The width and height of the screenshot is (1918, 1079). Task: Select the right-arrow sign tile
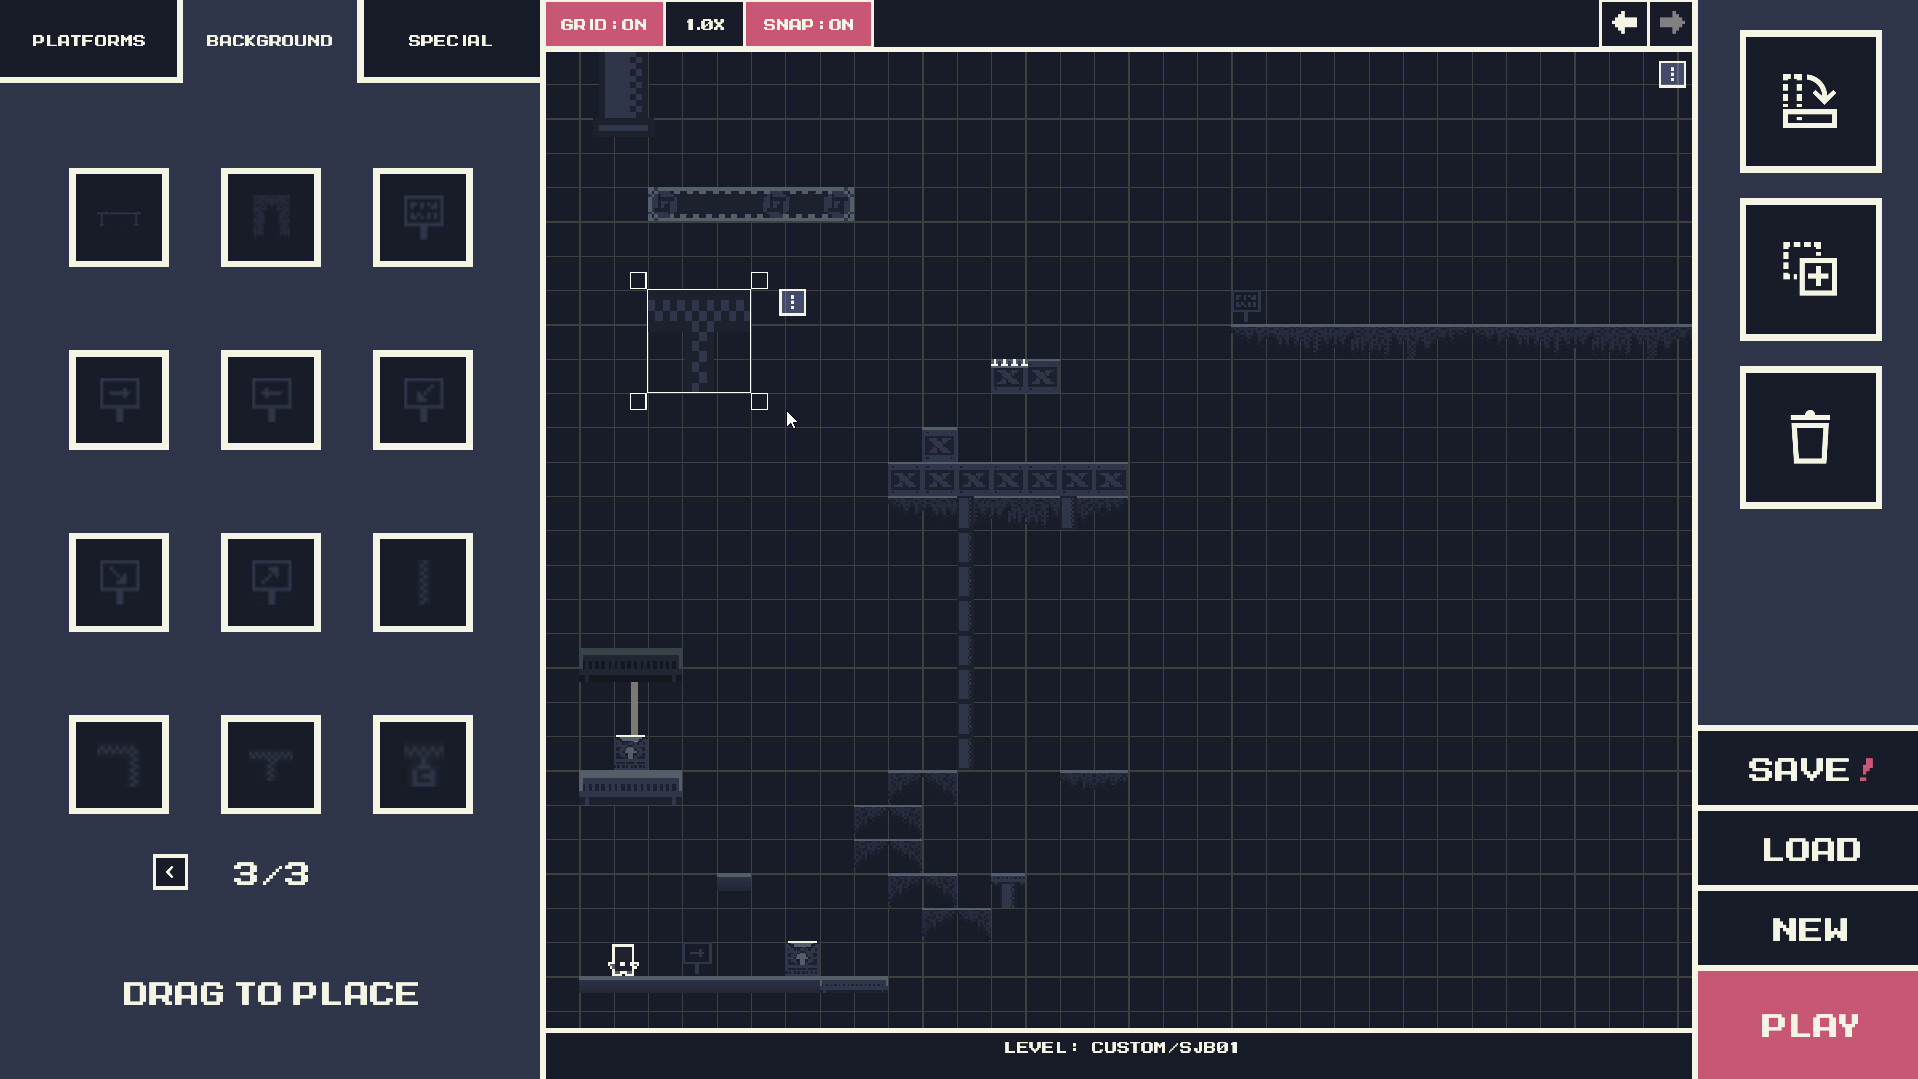[118, 400]
